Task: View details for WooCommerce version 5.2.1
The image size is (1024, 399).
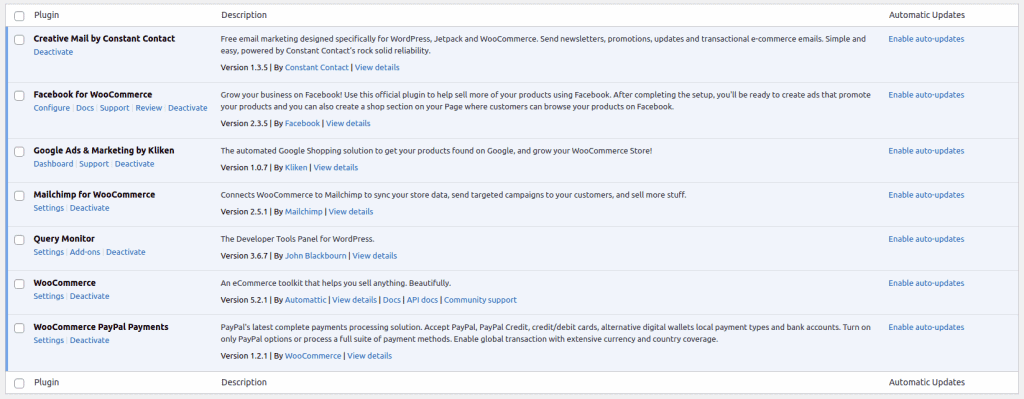Action: [355, 300]
